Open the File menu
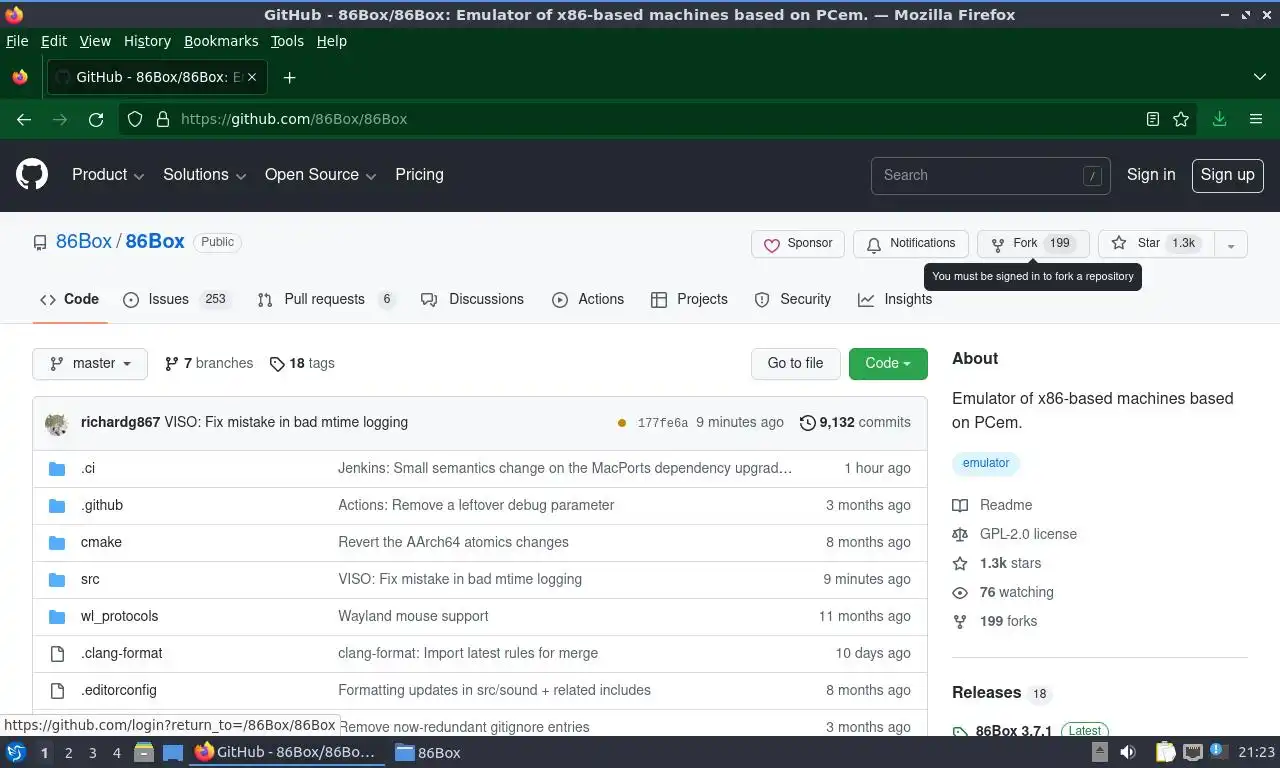Screen dimensions: 1280x768 pos(17,41)
